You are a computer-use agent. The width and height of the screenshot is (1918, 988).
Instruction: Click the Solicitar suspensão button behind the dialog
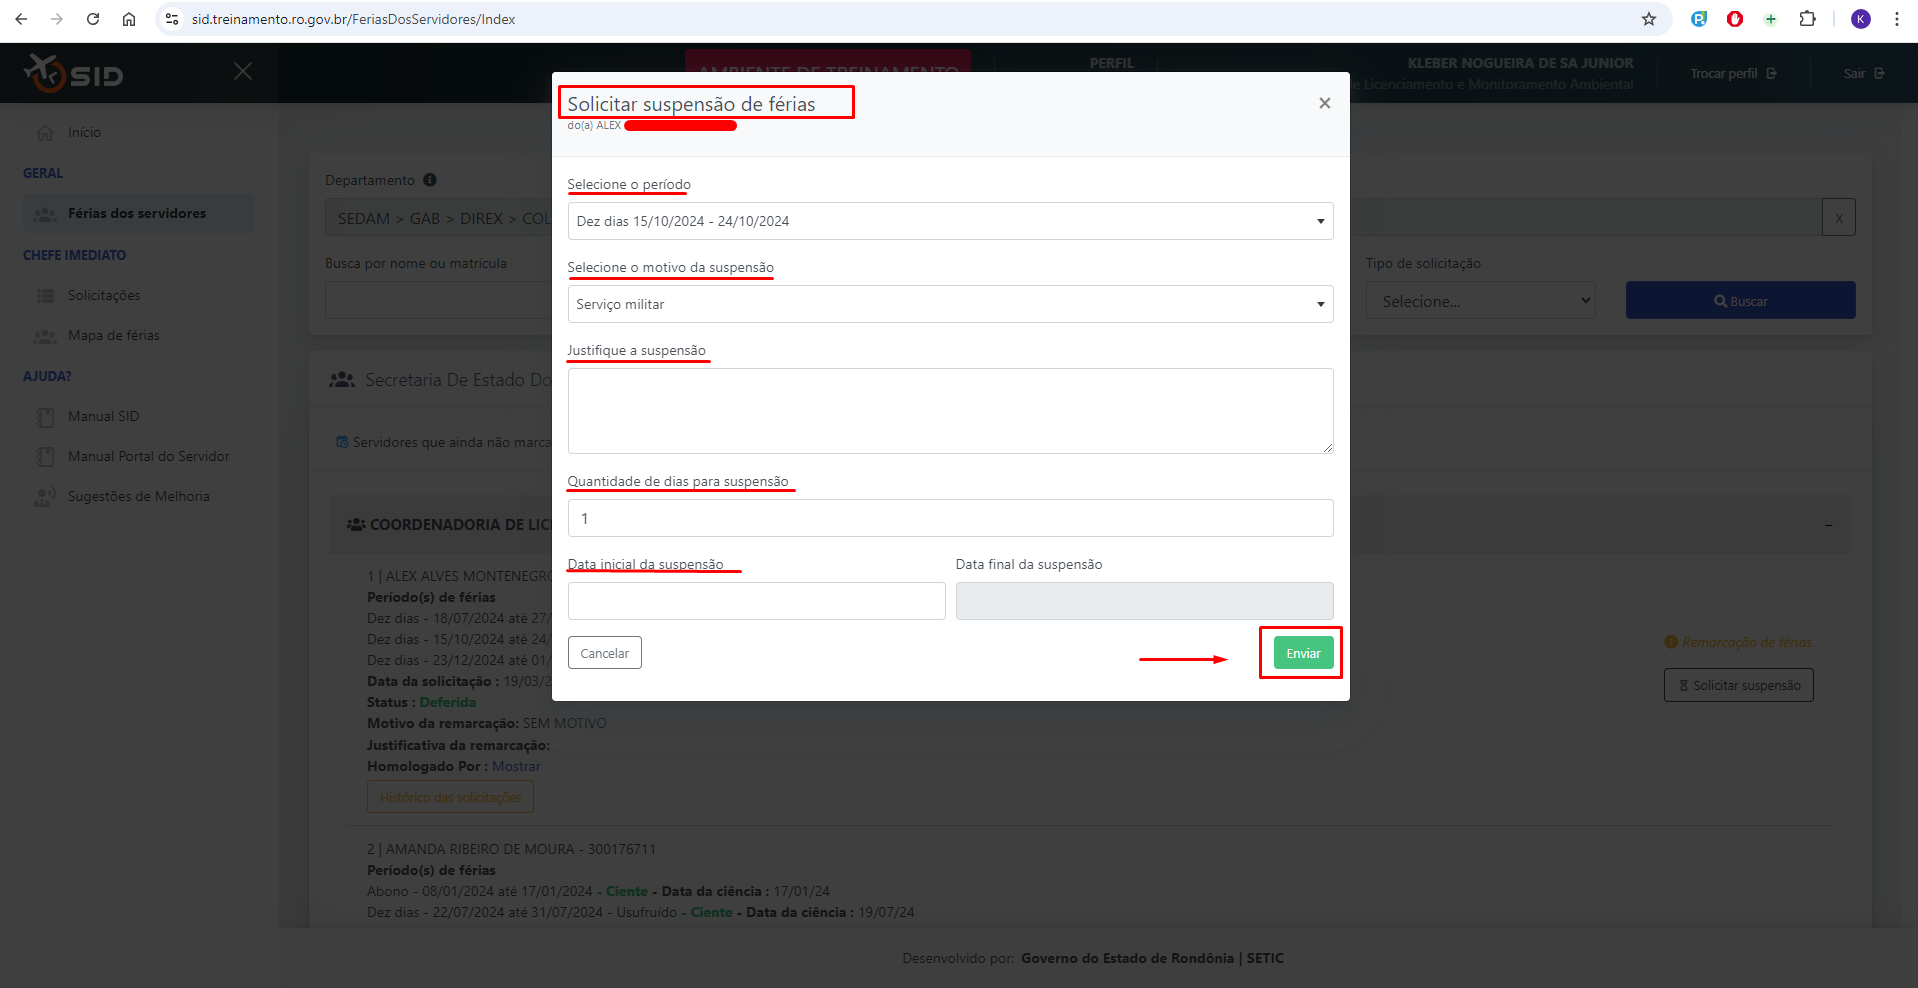[1738, 685]
